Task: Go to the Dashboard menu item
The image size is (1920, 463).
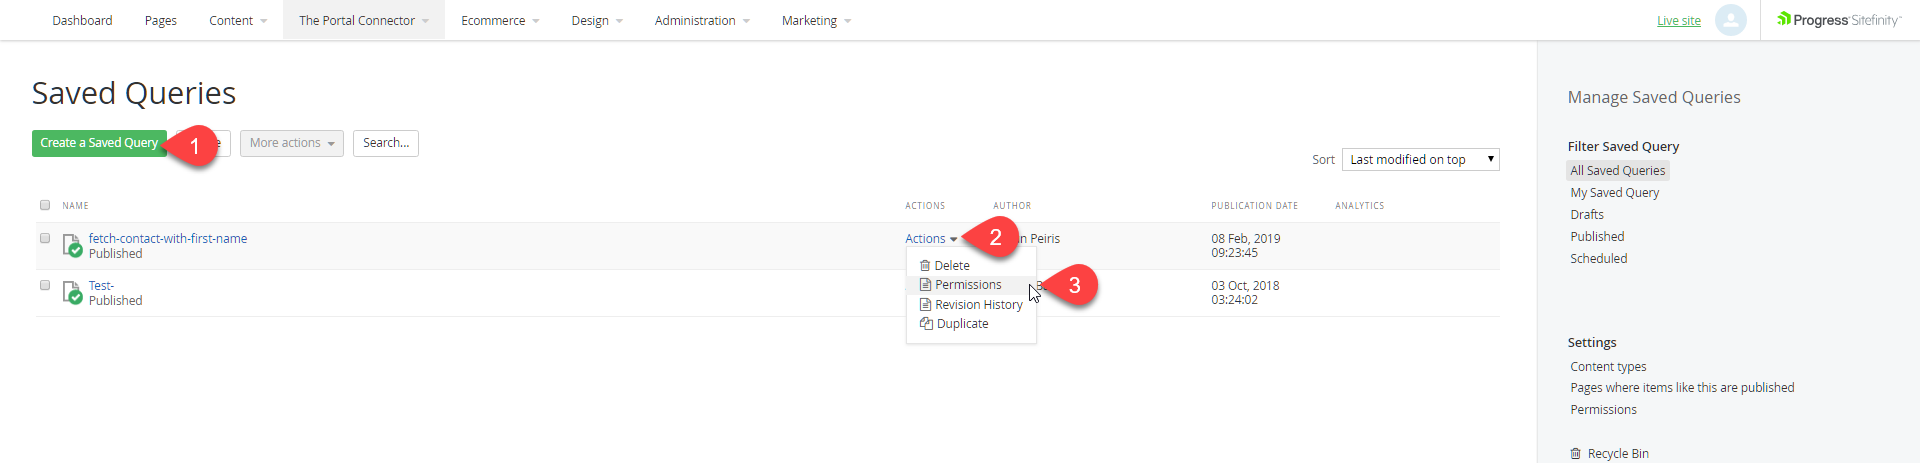Action: pyautogui.click(x=82, y=20)
